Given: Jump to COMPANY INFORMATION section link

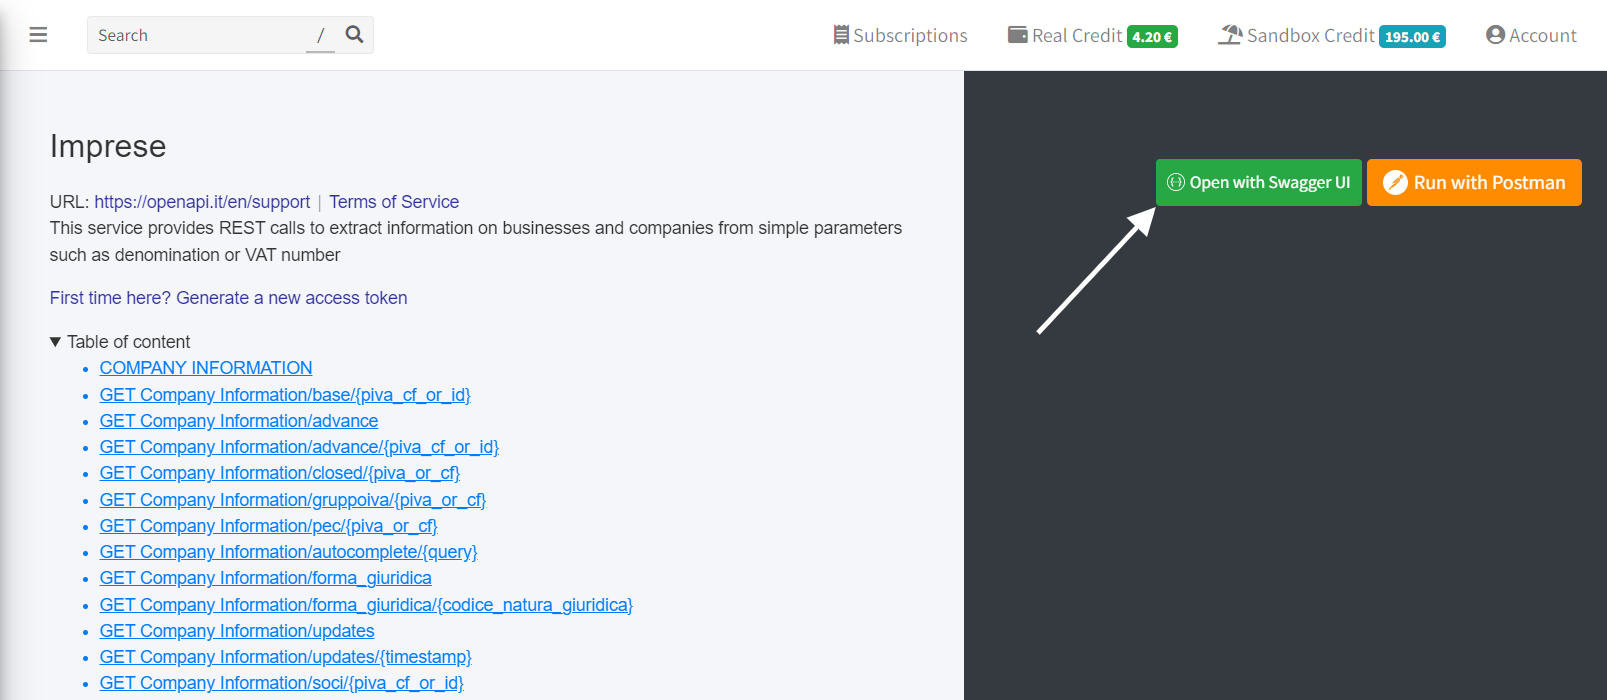Looking at the screenshot, I should coord(206,368).
